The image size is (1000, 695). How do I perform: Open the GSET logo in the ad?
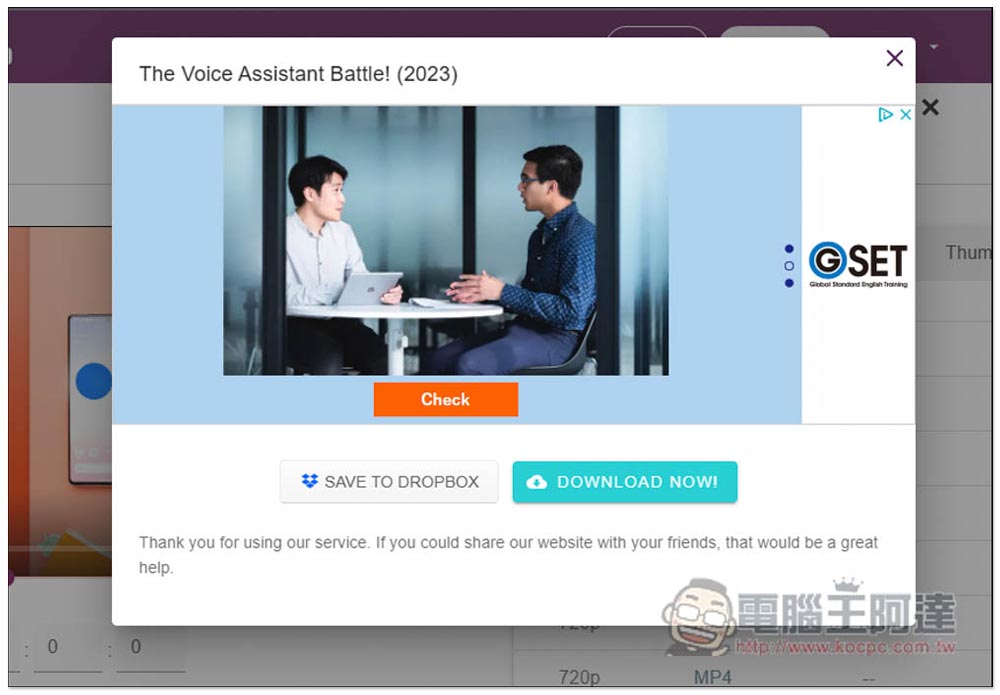click(x=858, y=264)
